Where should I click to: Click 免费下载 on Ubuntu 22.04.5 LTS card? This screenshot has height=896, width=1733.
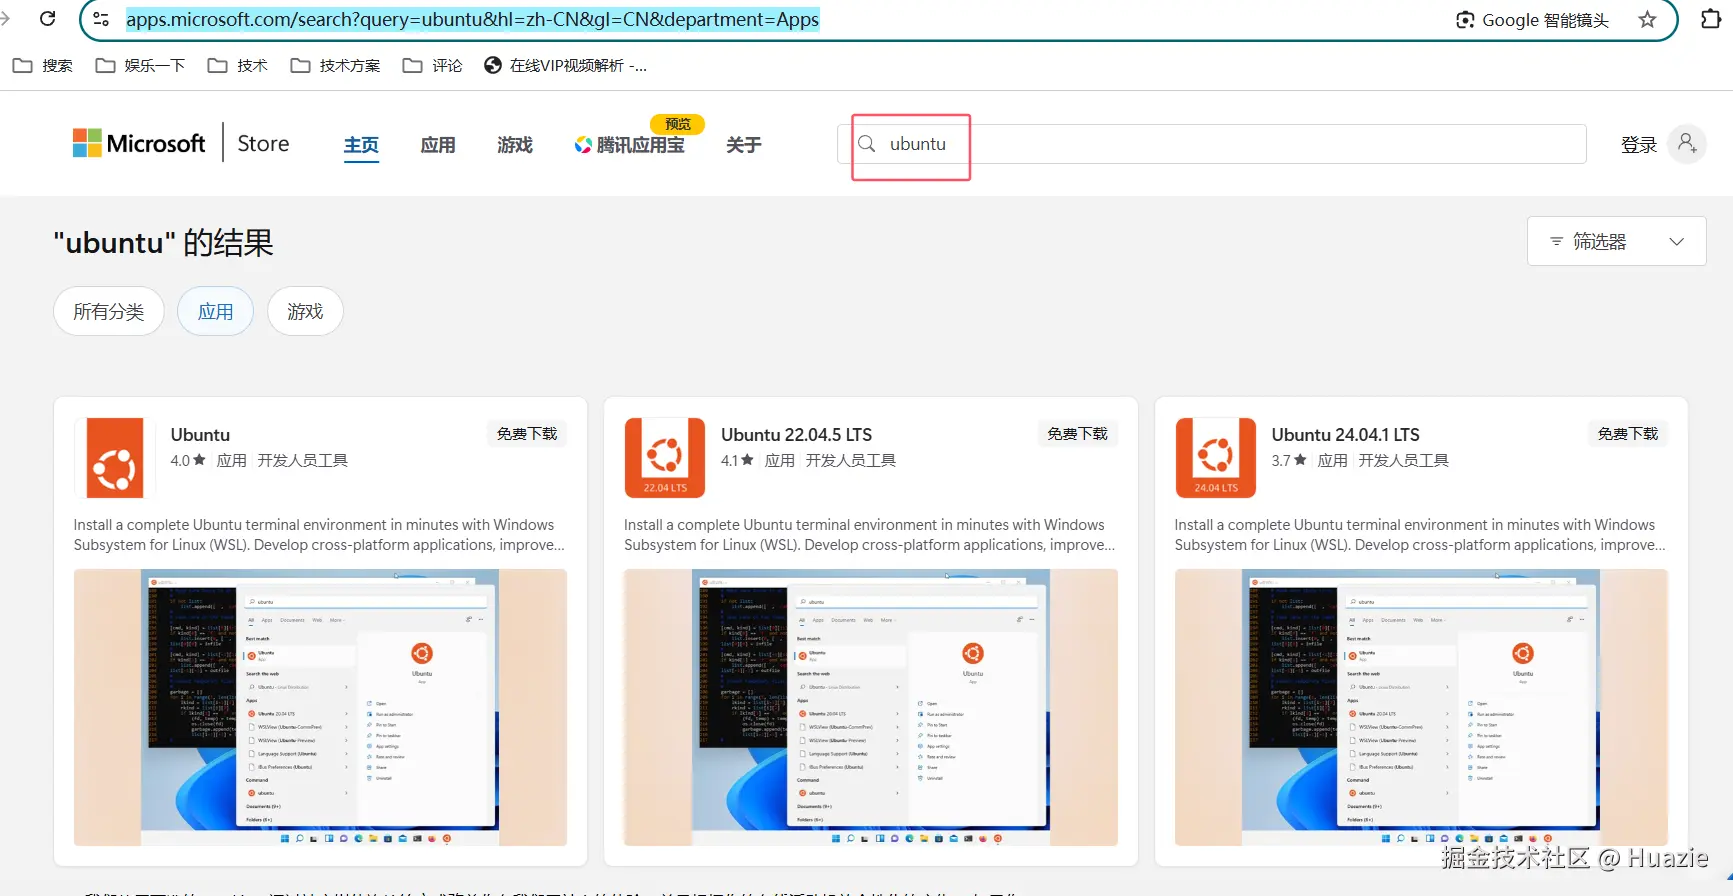click(x=1077, y=434)
